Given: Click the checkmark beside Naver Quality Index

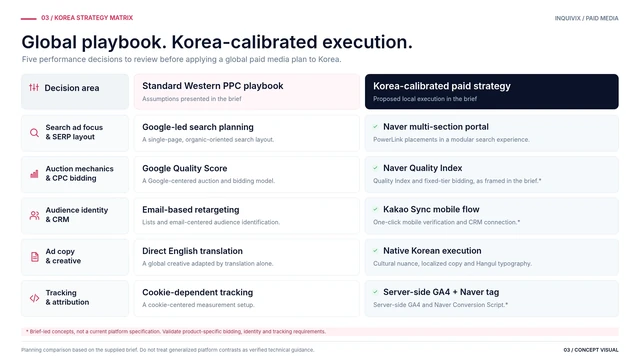Looking at the screenshot, I should (x=376, y=168).
